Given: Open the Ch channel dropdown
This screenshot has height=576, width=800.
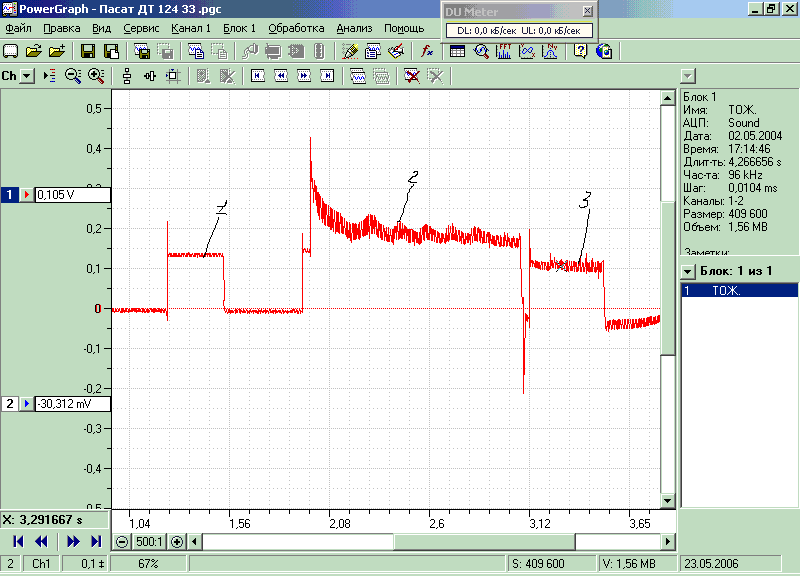Looking at the screenshot, I should pos(28,76).
